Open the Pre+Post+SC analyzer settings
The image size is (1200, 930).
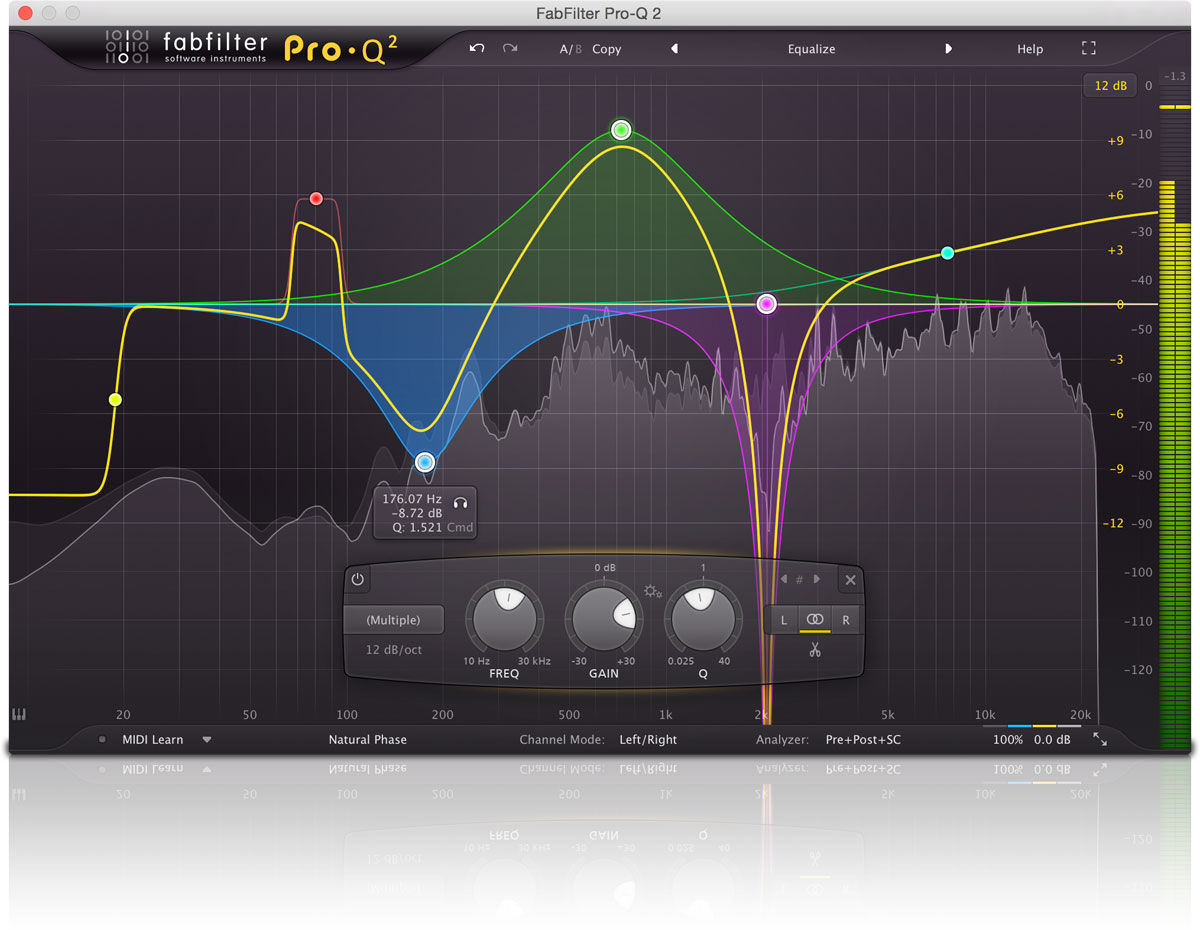click(863, 740)
